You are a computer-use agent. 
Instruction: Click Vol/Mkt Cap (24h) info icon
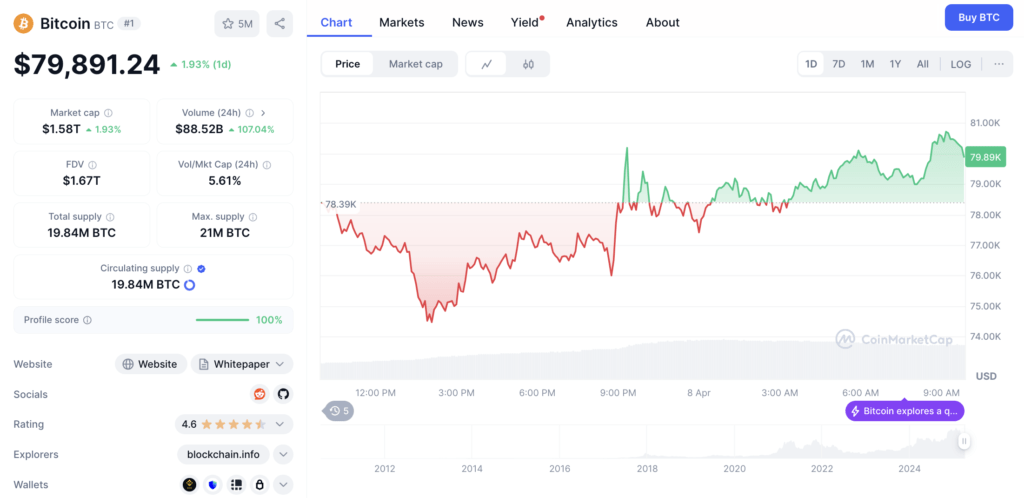coord(267,165)
